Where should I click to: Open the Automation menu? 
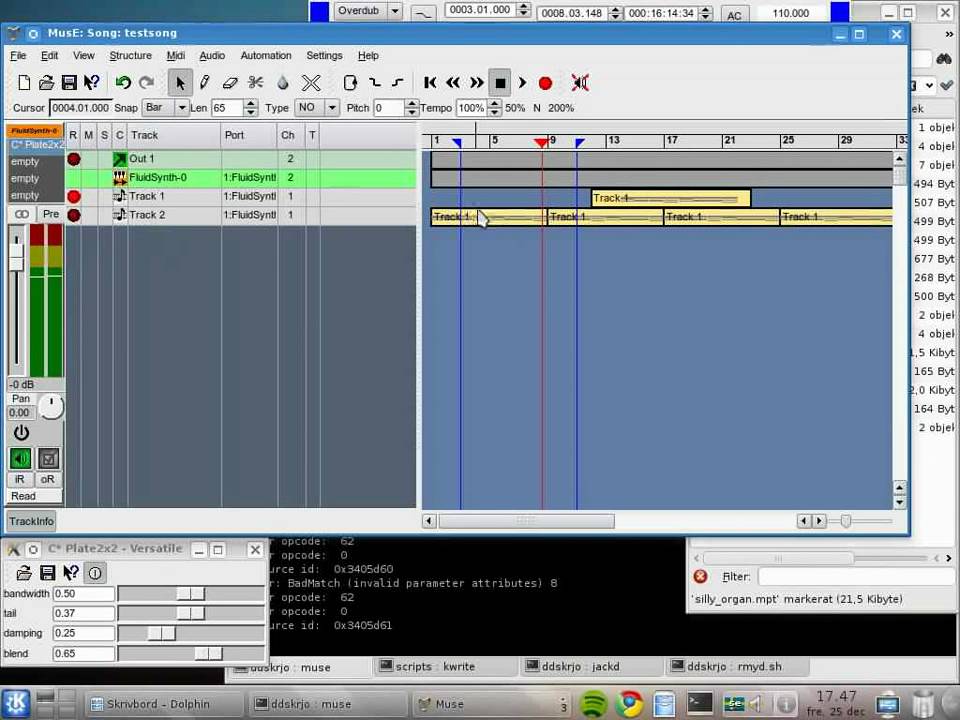point(266,56)
